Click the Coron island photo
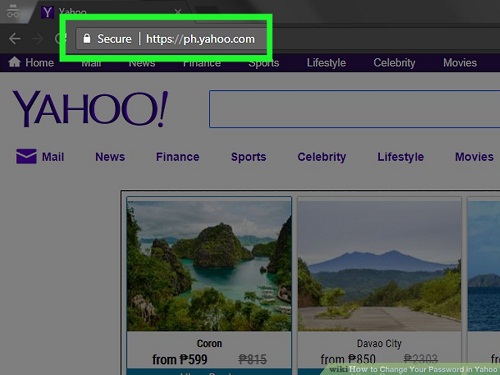This screenshot has width=500, height=375. 209,266
